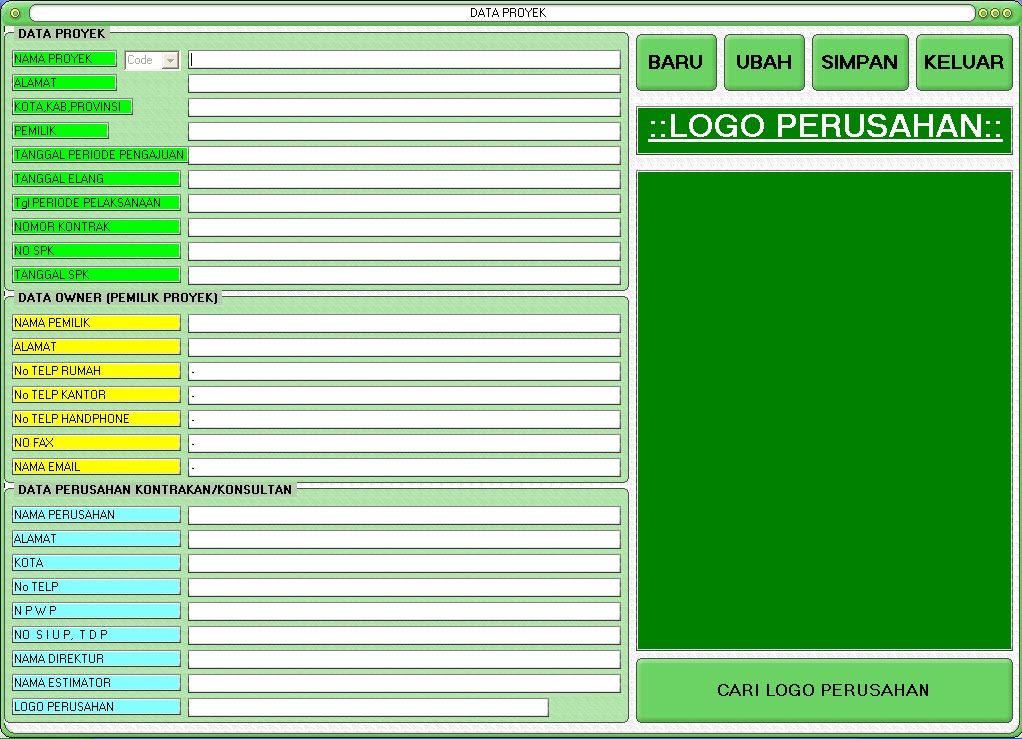
Task: Click the ::LOGO PERUSAHAN:: heading link
Action: tap(825, 126)
